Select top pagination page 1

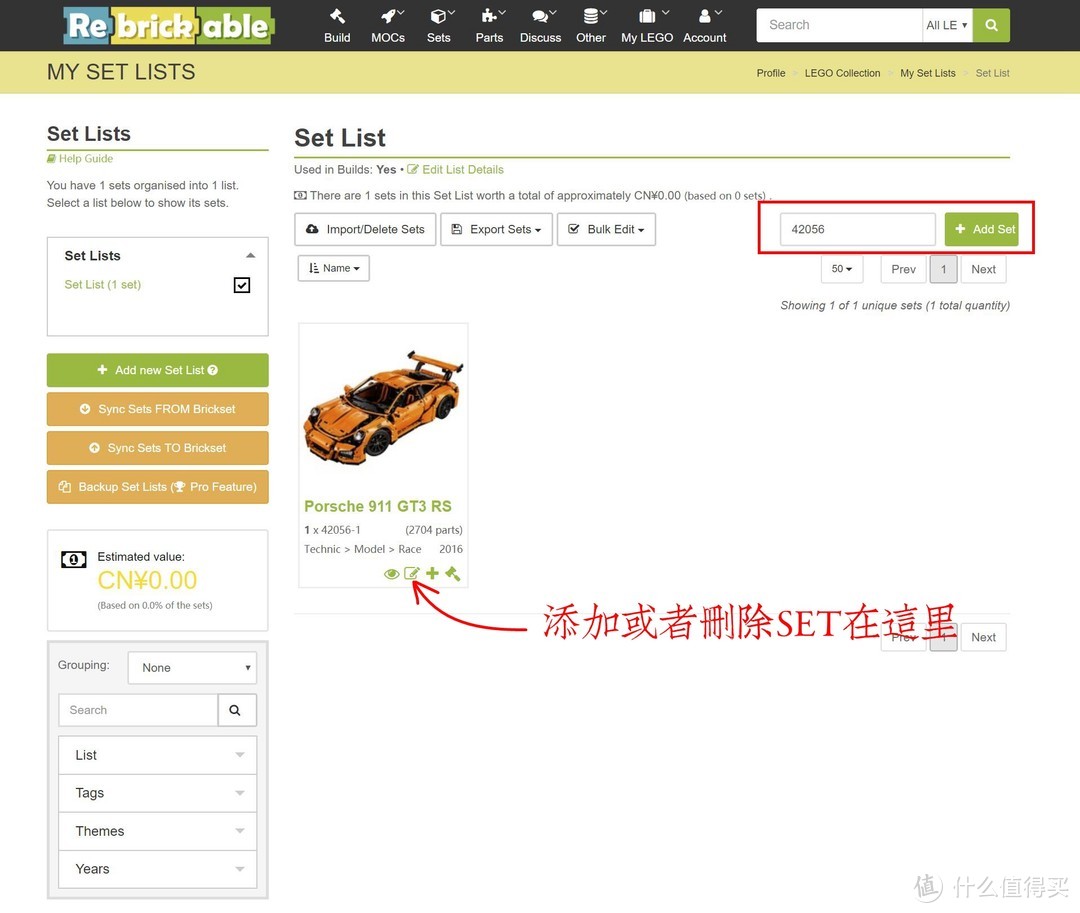944,269
